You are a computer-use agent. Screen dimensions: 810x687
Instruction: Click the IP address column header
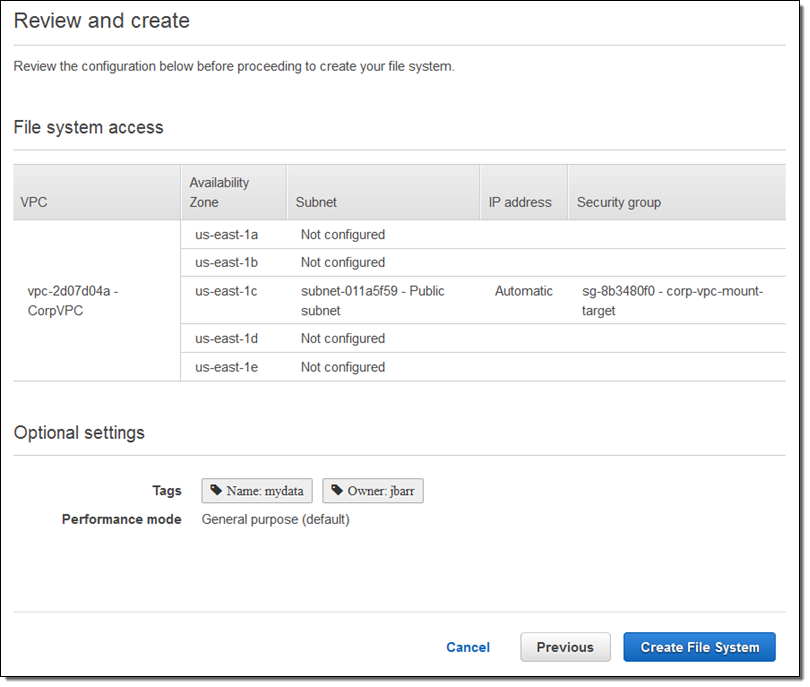[519, 202]
